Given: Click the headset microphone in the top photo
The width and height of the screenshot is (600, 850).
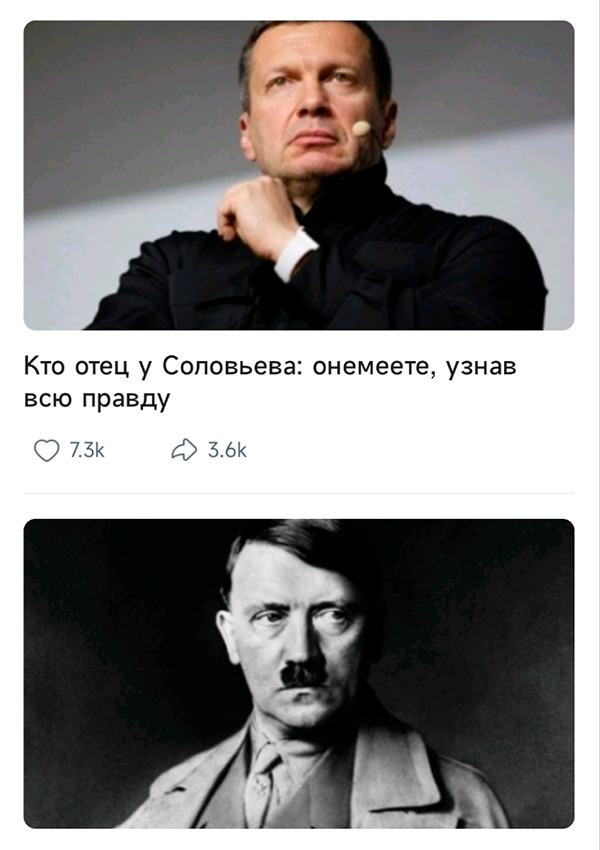Looking at the screenshot, I should tap(362, 128).
